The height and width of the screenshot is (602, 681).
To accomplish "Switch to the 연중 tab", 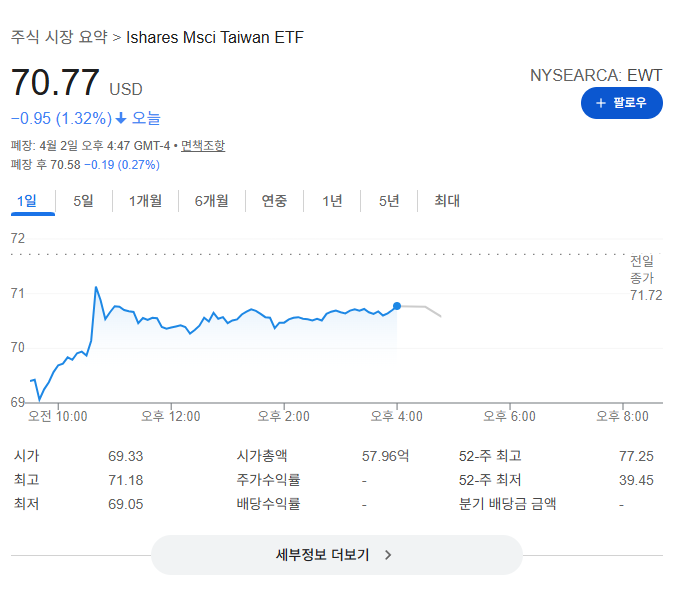I will (x=274, y=201).
